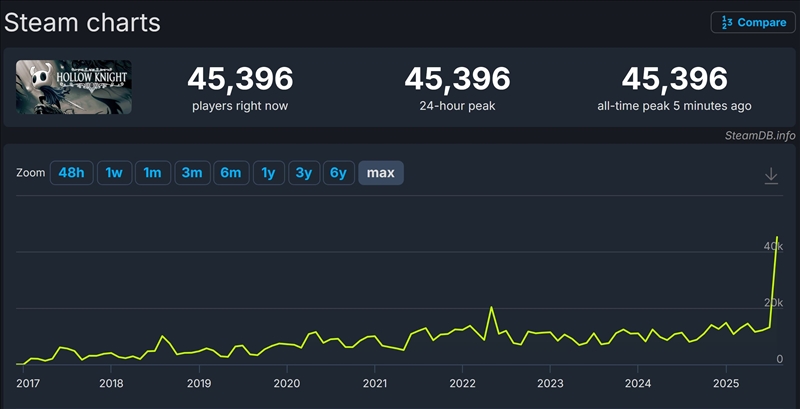This screenshot has width=800, height=409.
Task: Click the 2025 player spike on chart
Action: (778, 238)
